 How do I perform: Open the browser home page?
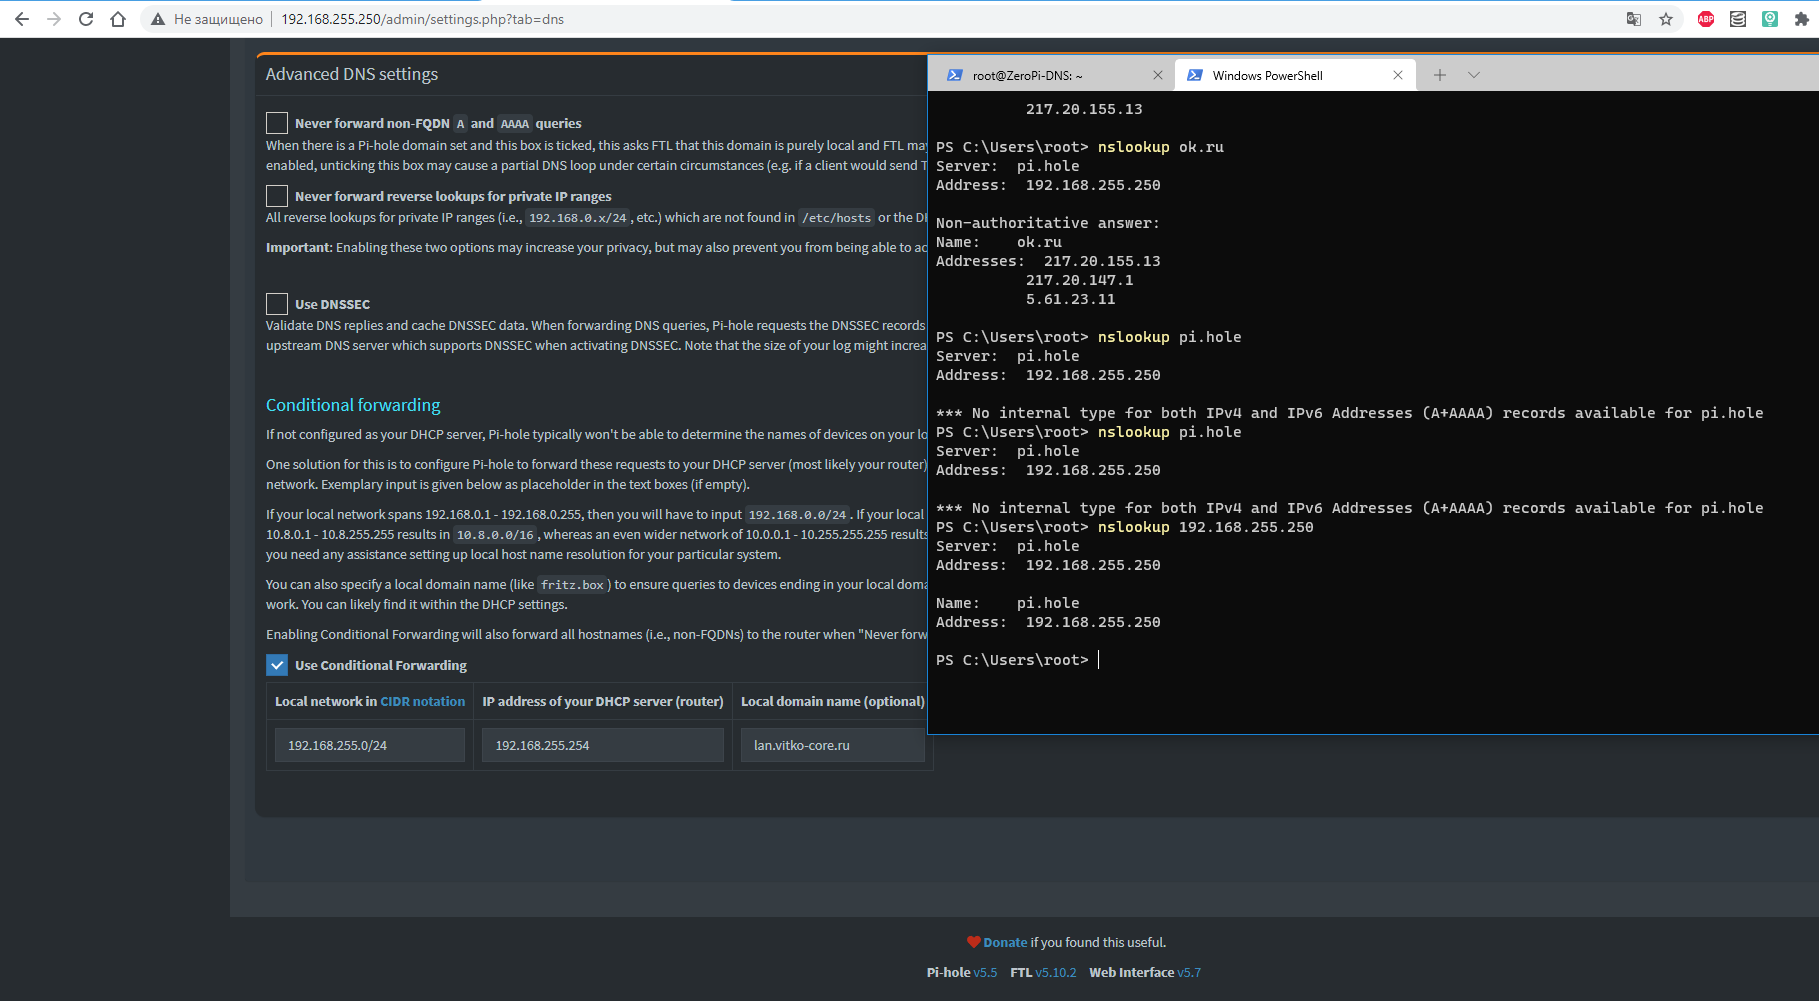[x=118, y=19]
